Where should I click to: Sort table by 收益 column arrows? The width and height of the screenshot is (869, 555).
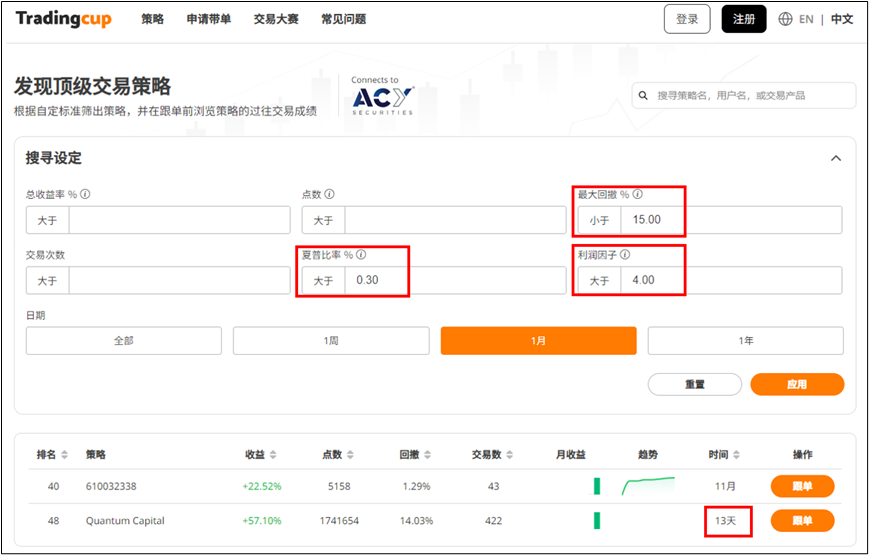(272, 455)
